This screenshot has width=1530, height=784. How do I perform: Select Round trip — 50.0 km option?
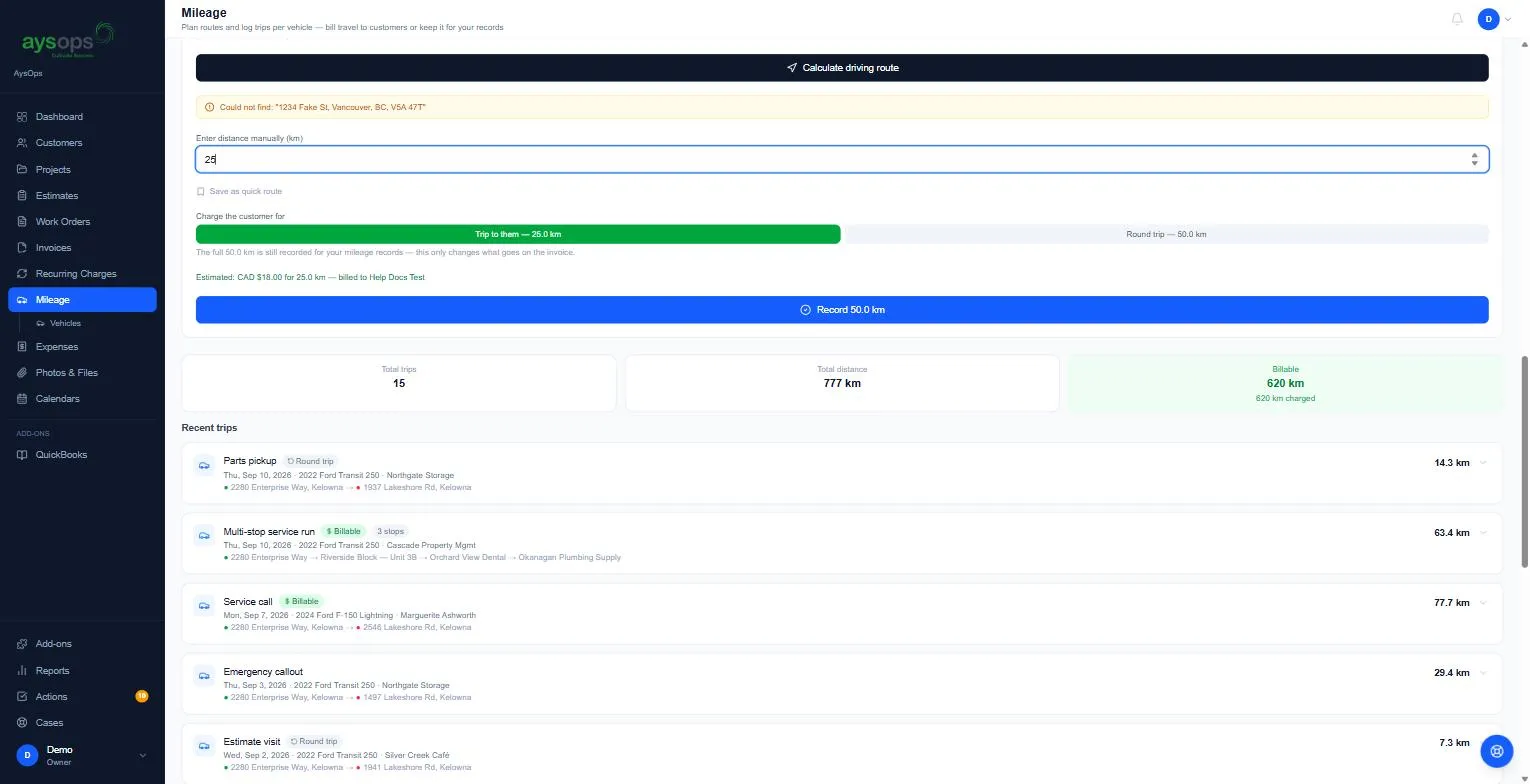(x=1166, y=234)
